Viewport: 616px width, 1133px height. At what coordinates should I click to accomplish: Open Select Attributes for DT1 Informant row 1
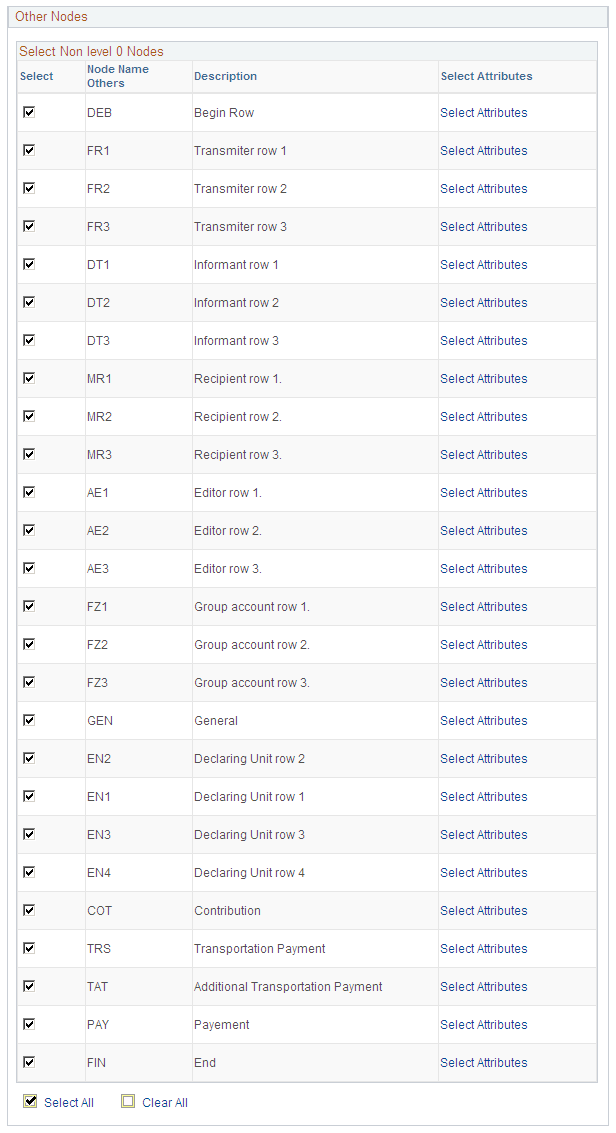[484, 264]
